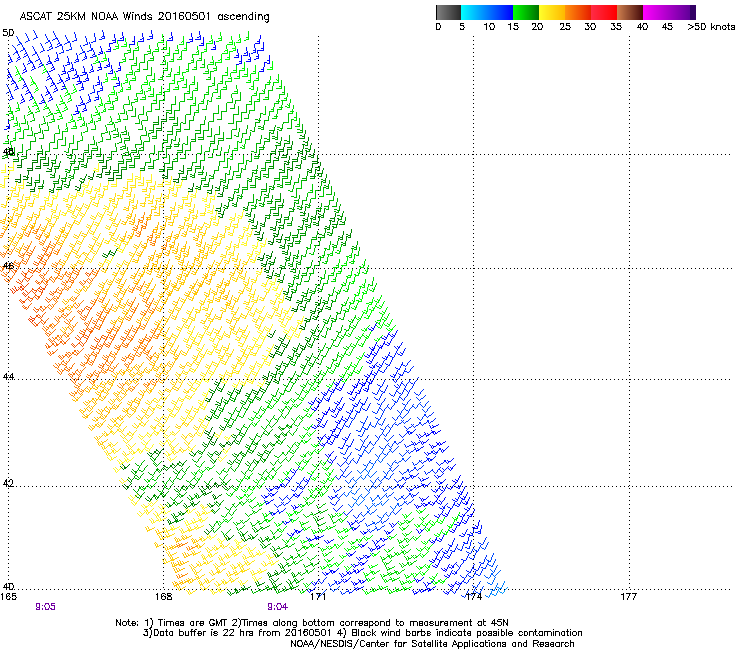Image resolution: width=740 pixels, height=650 pixels.
Task: Click the latitude label '42'
Action: click(8, 483)
